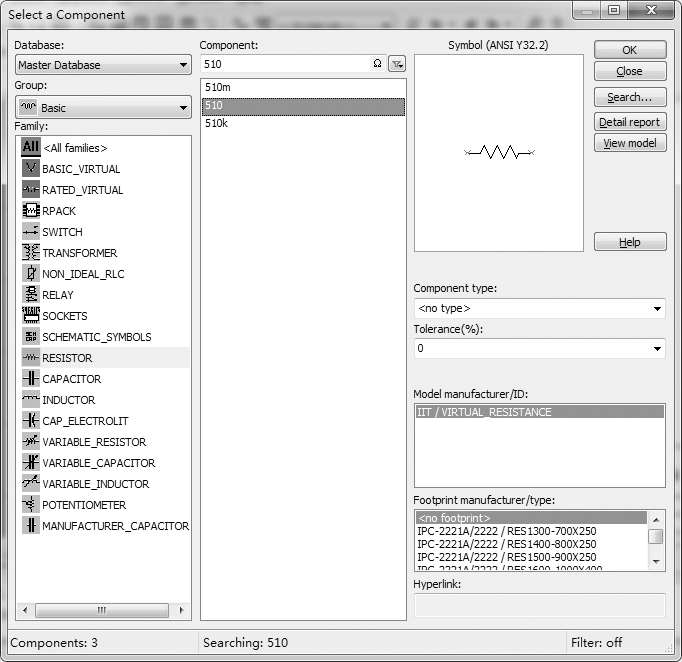Pick the INDUCTOR family icon
The image size is (682, 662).
pos(31,400)
